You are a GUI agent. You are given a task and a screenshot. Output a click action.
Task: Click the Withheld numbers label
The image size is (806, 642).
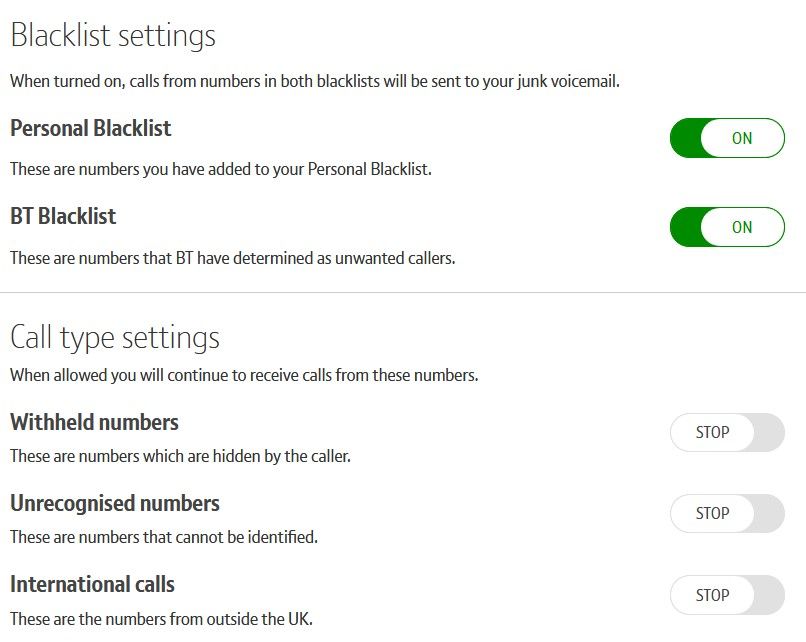[95, 423]
